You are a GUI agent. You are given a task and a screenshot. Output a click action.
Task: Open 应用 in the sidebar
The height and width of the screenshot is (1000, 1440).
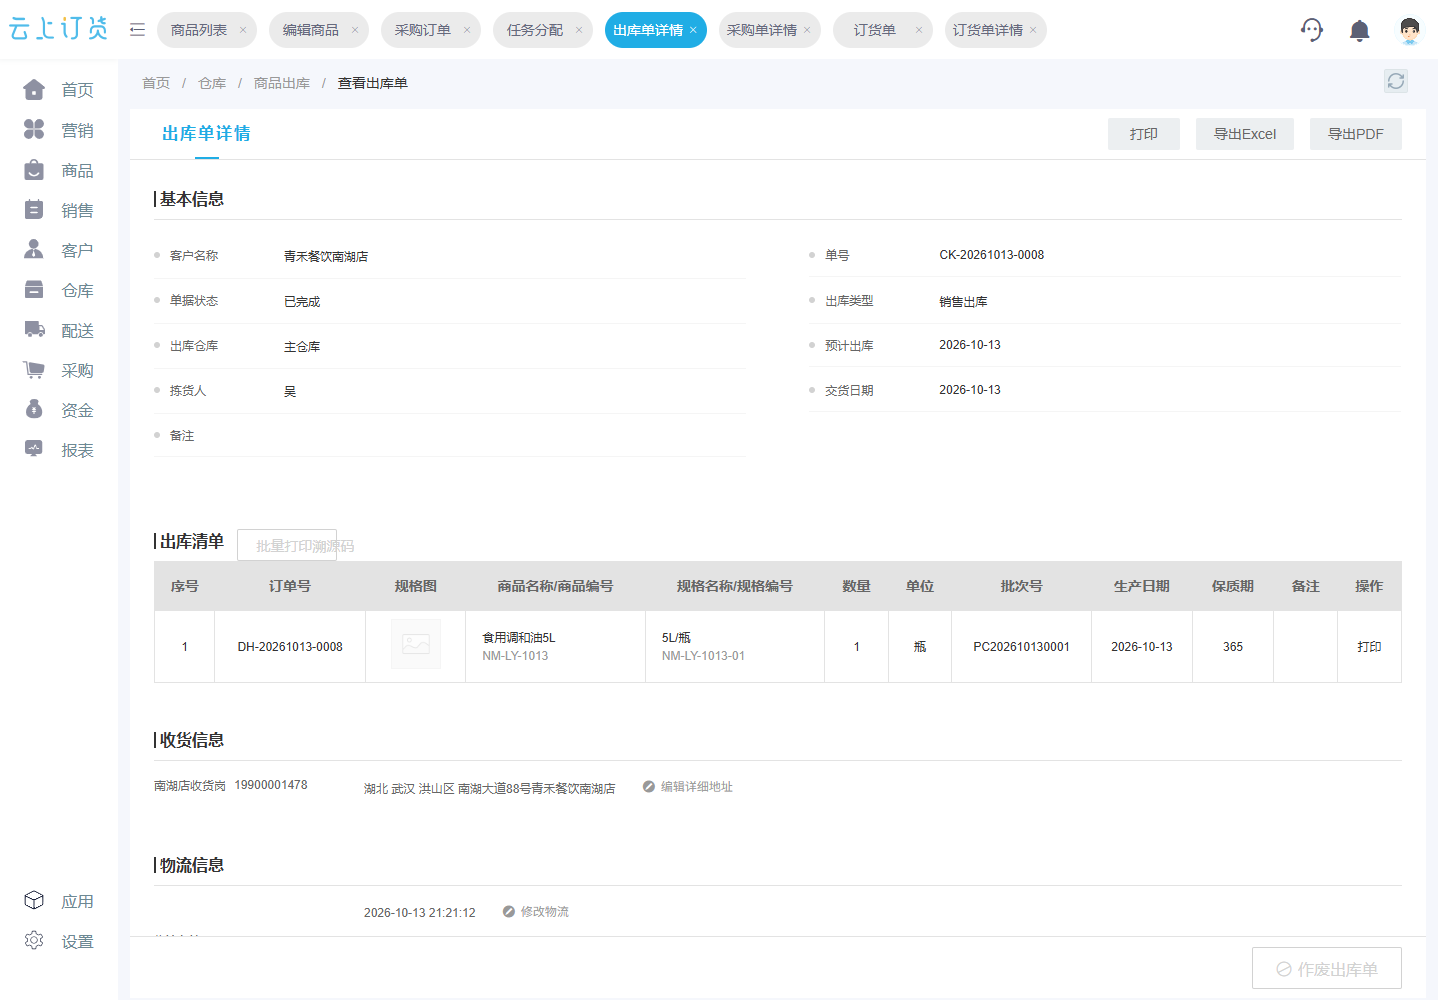[59, 901]
